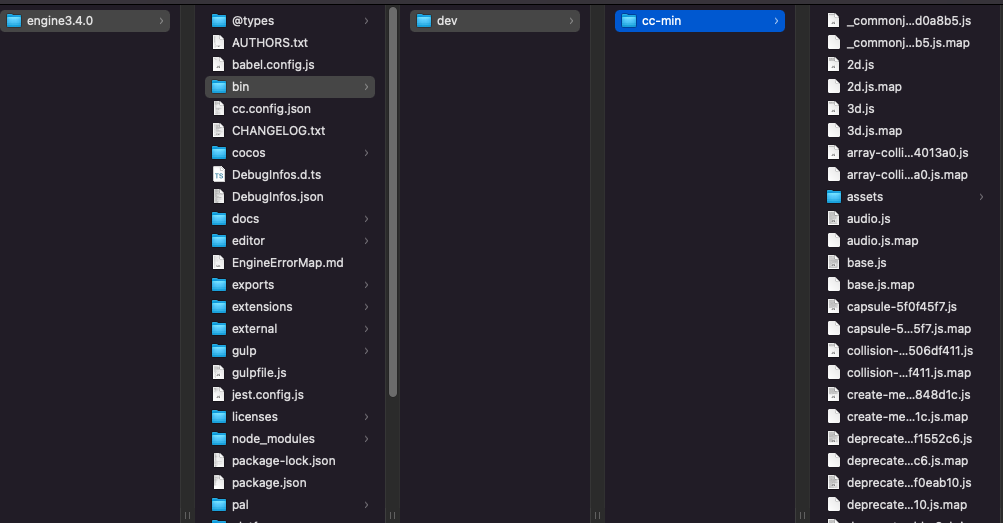1003x523 pixels.
Task: Click the first column resize handle
Action: coord(185,515)
